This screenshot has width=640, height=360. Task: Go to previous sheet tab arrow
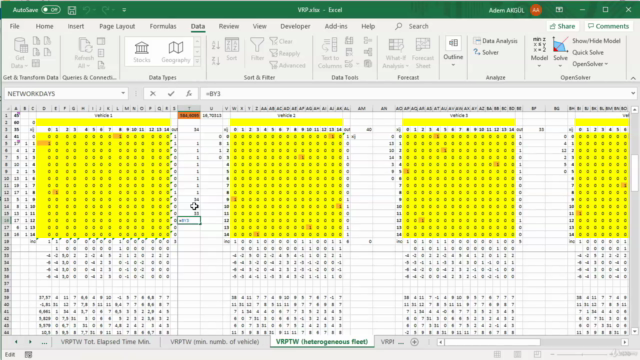coord(16,342)
